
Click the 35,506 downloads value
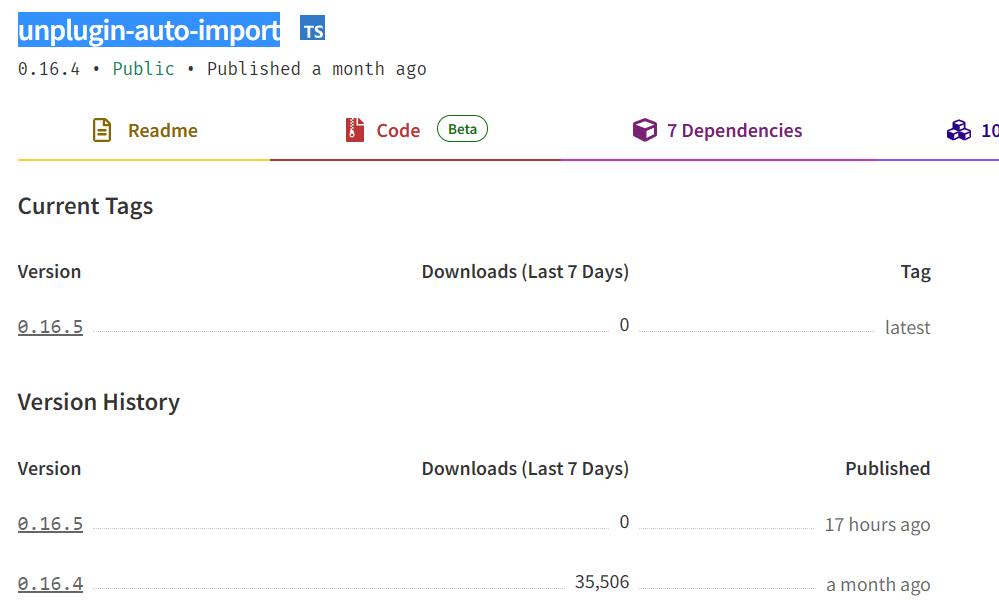click(601, 582)
